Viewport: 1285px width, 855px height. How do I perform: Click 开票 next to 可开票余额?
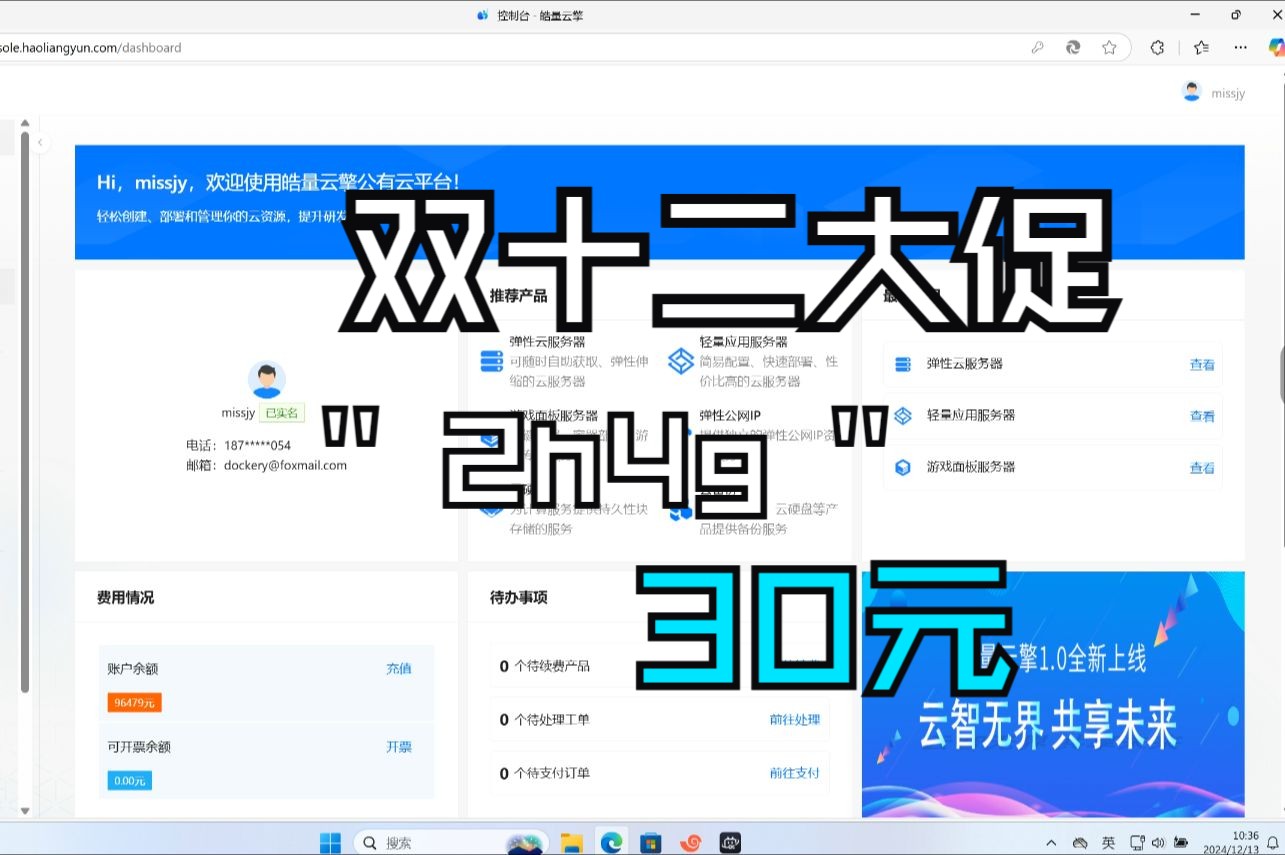(x=399, y=746)
